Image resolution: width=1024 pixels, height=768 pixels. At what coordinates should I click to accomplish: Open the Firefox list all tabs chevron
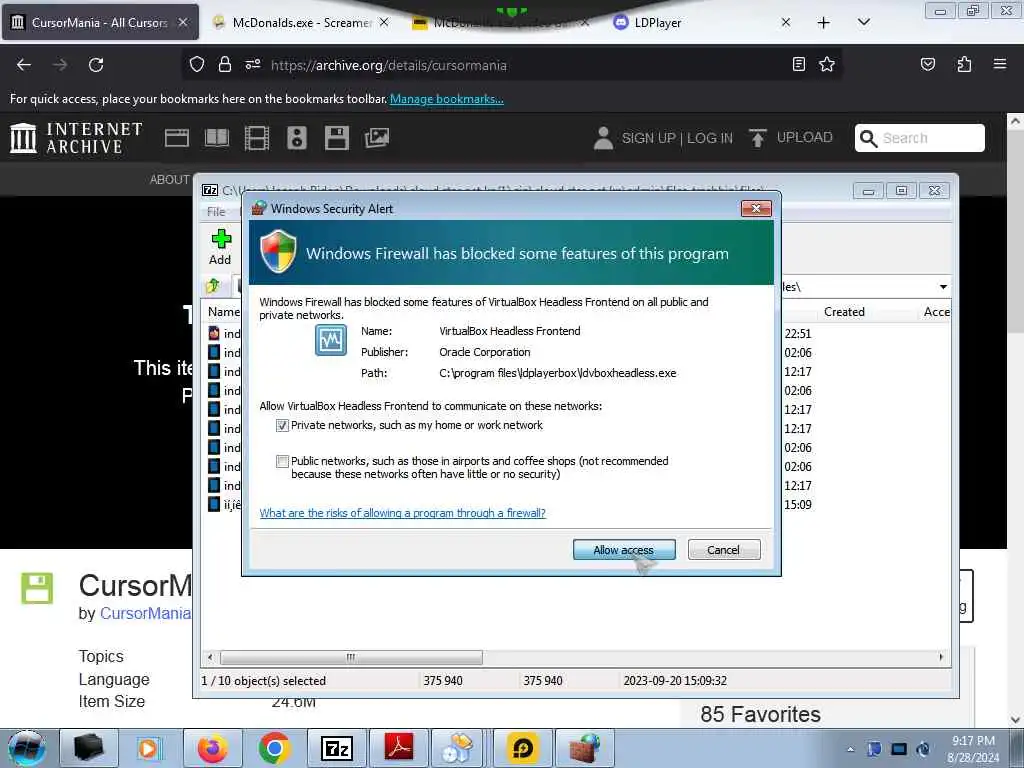tap(863, 22)
